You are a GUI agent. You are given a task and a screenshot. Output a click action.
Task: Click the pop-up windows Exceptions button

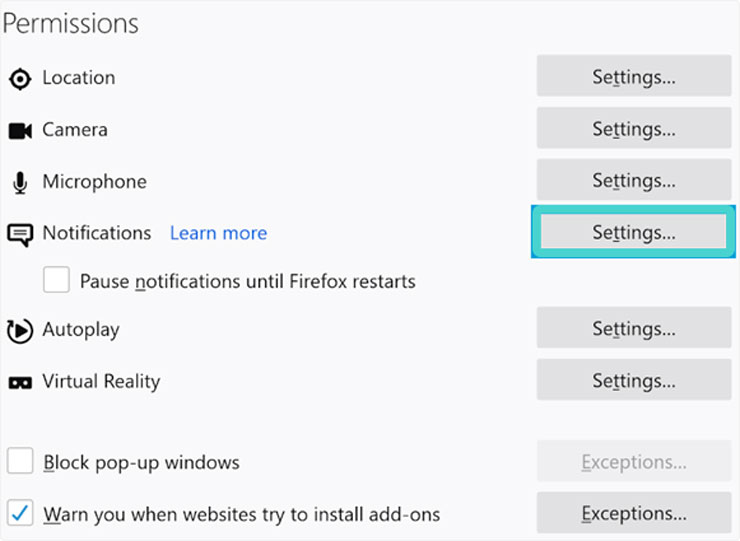coord(634,461)
